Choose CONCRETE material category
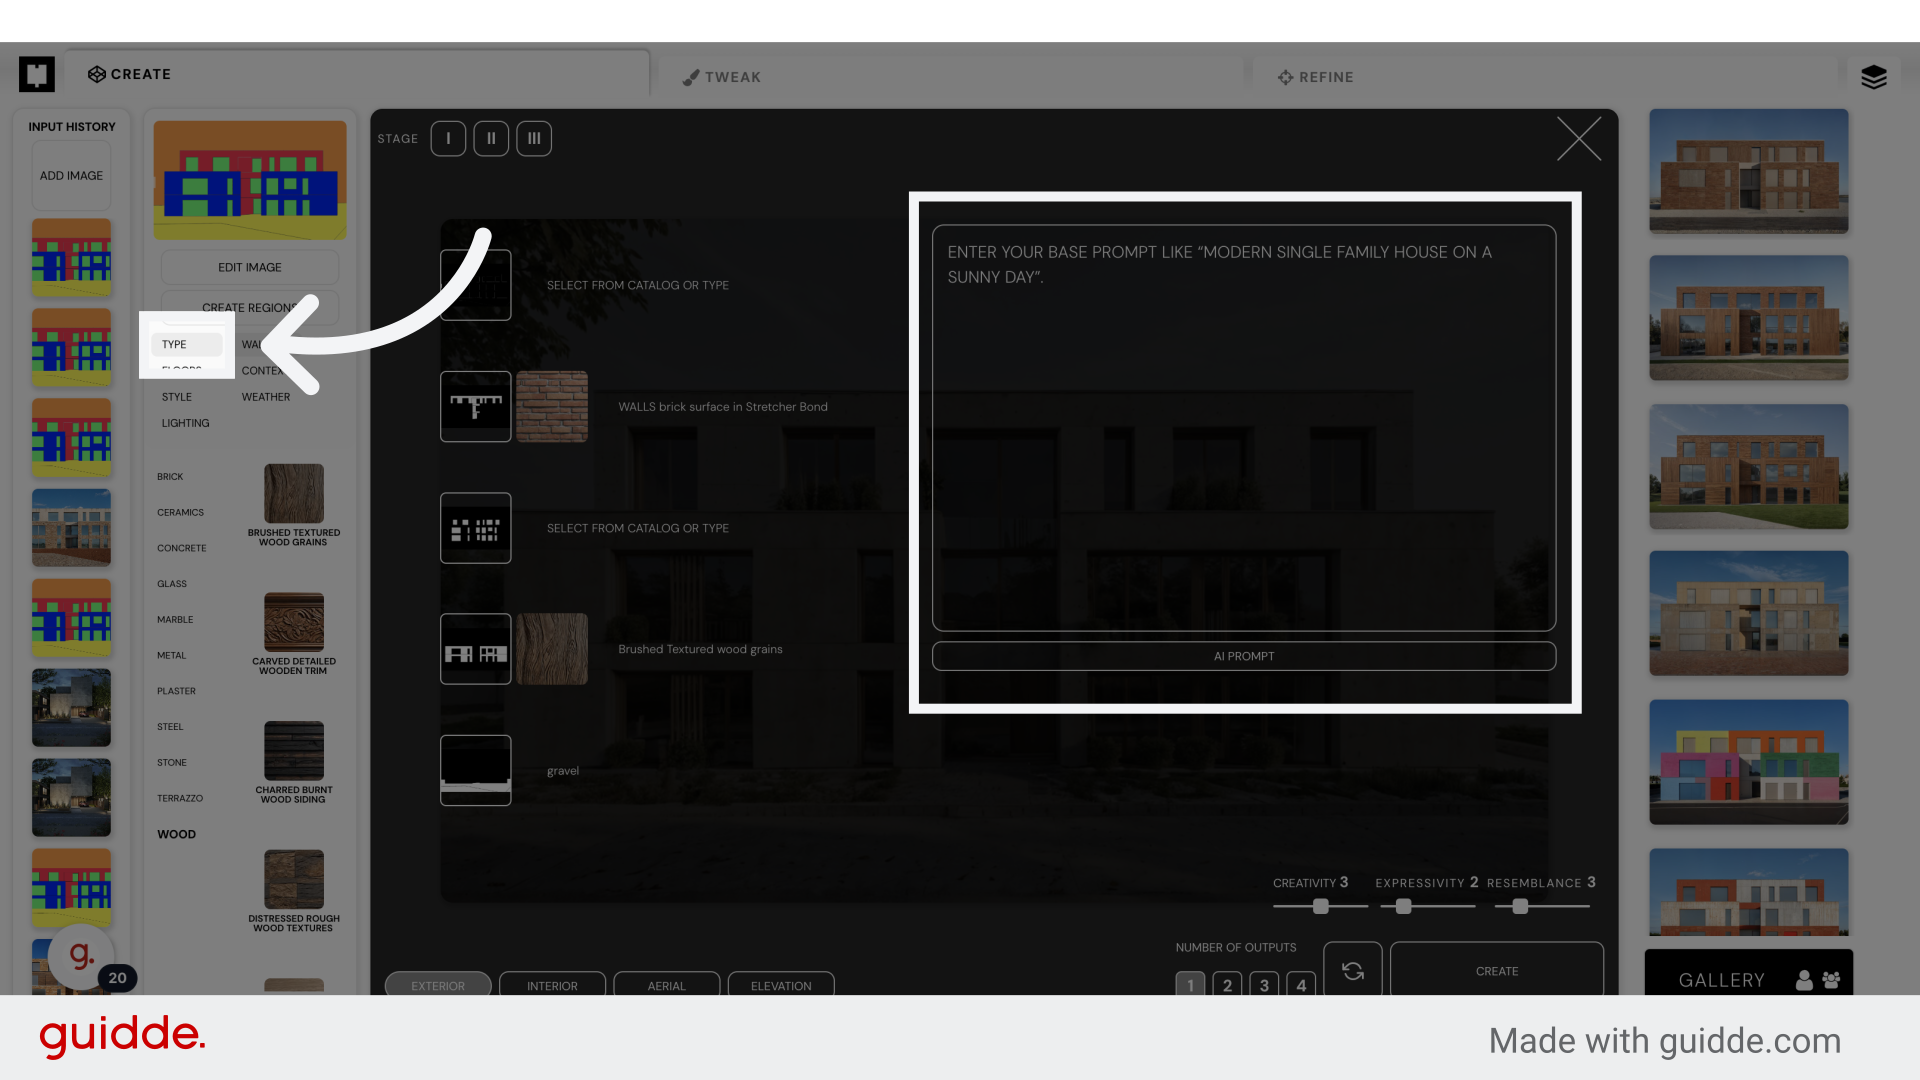Viewport: 1920px width, 1080px height. click(x=181, y=549)
